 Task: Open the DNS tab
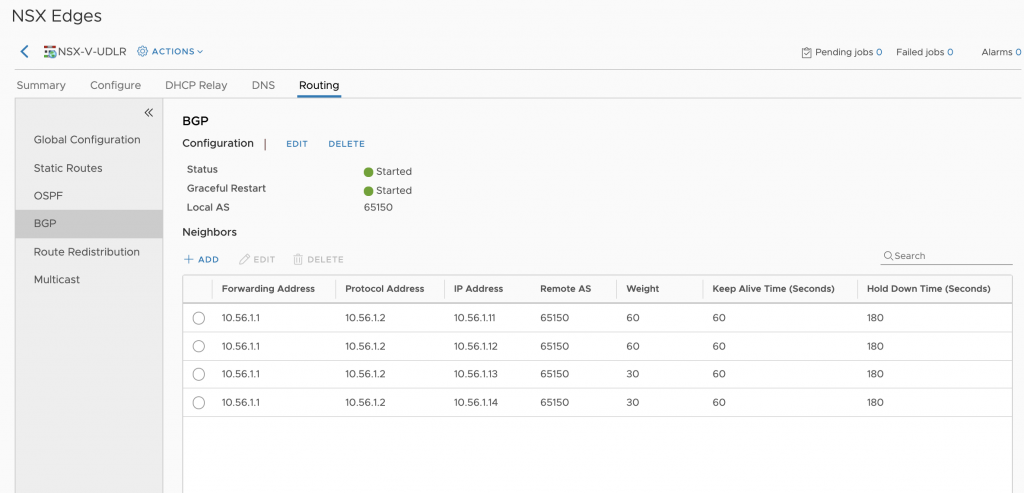click(x=263, y=86)
